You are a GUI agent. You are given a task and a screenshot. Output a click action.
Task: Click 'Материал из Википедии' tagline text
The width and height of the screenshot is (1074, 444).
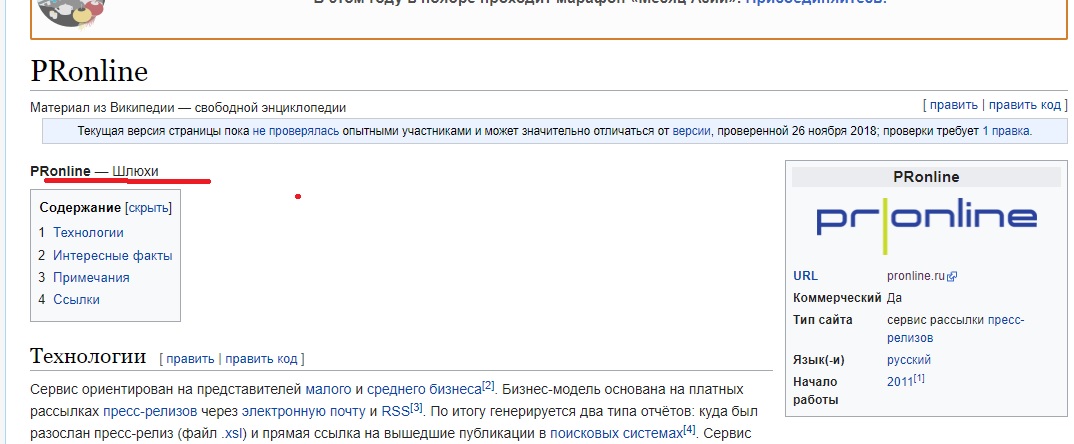(x=188, y=108)
